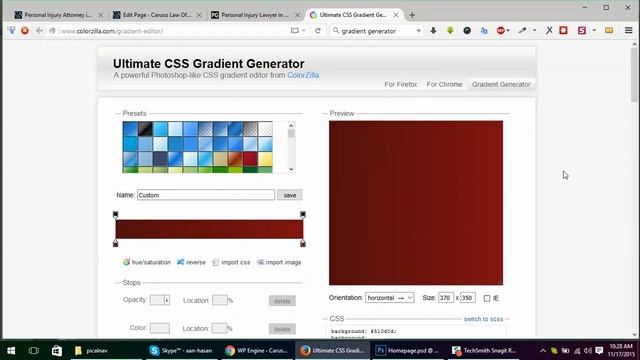Click the browser reload button
Screen dimensions: 640x360
[318, 31]
